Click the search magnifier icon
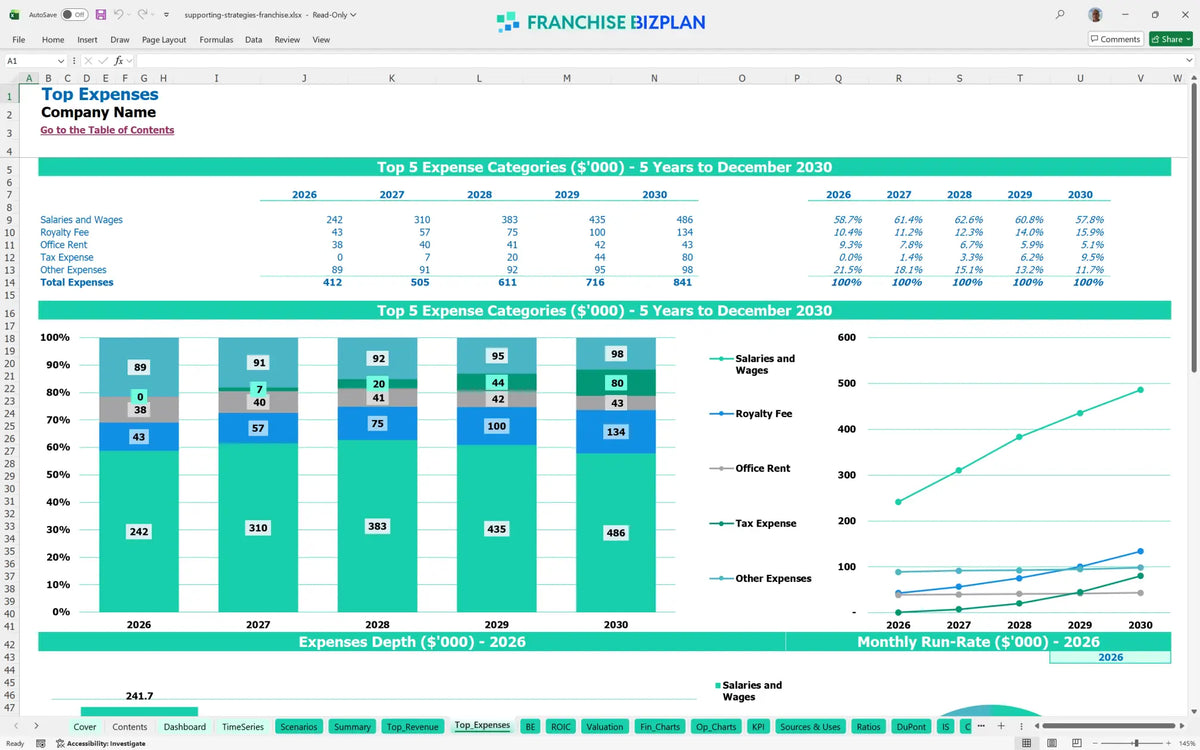 (x=1060, y=15)
